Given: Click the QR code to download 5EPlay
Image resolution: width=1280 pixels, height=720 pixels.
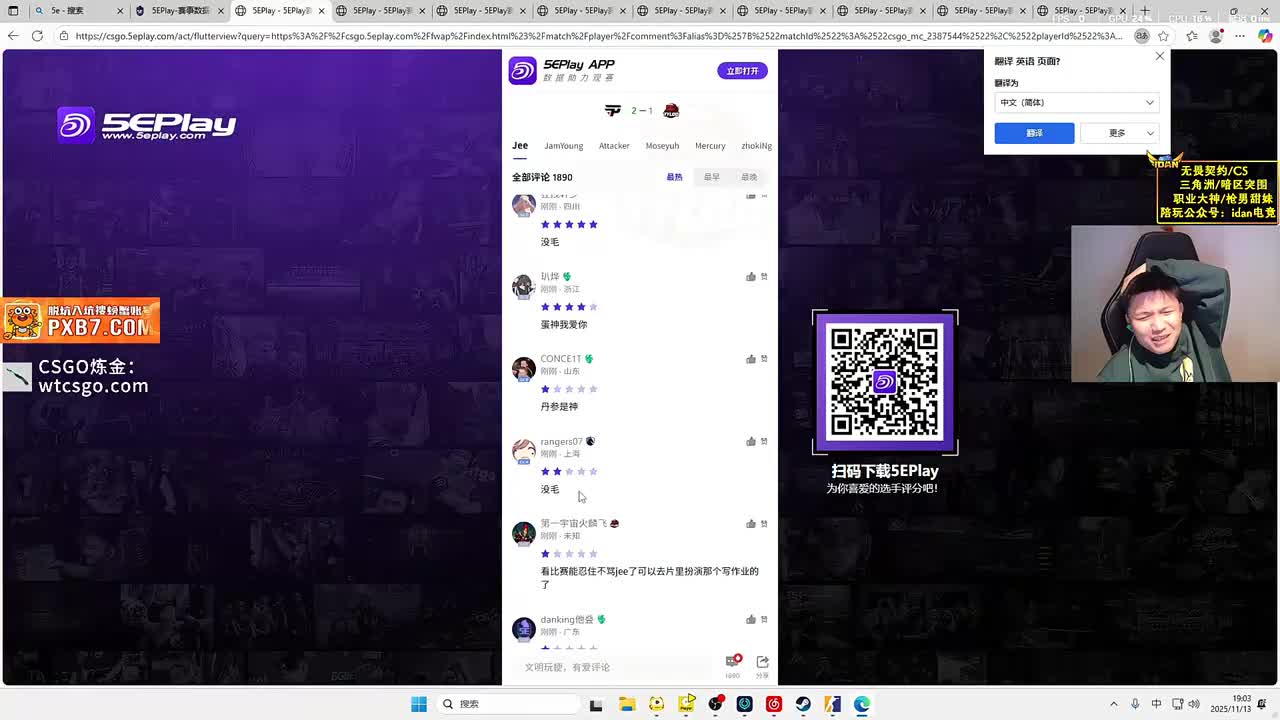Looking at the screenshot, I should pyautogui.click(x=885, y=383).
